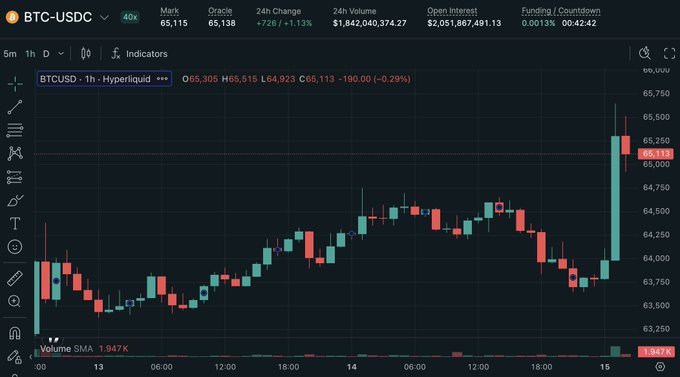
Task: Toggle lock all drawing tools
Action: (x=14, y=357)
